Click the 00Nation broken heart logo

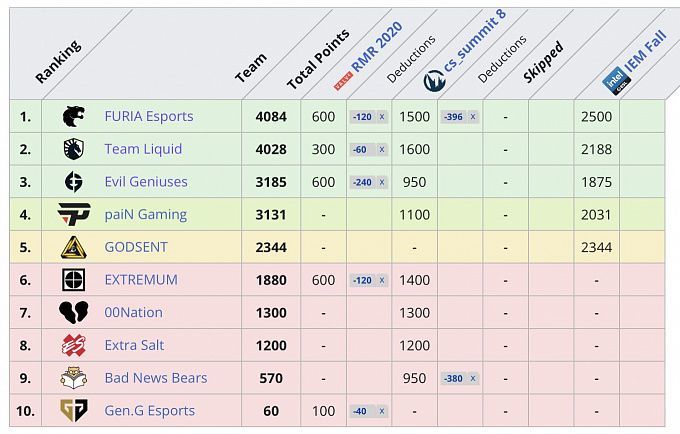click(x=73, y=312)
